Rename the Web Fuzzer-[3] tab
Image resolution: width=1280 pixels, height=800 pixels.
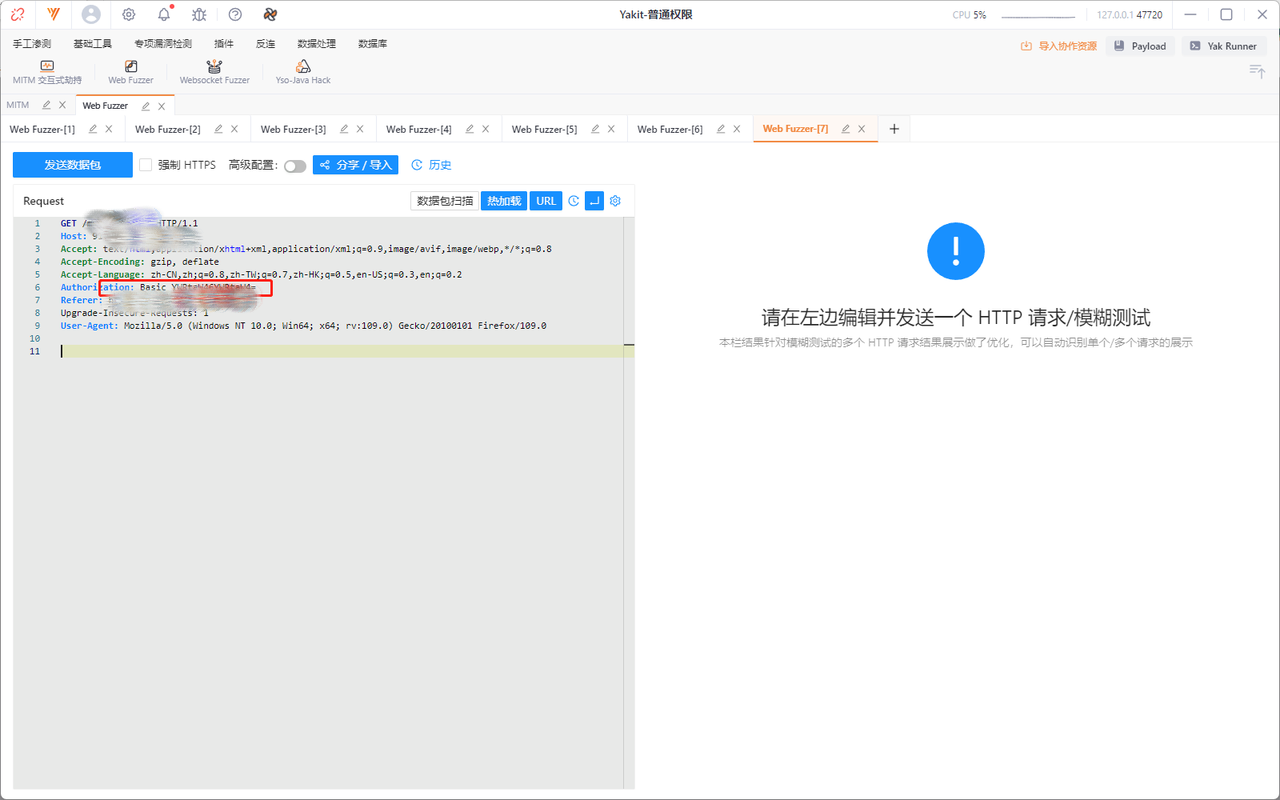click(x=345, y=129)
